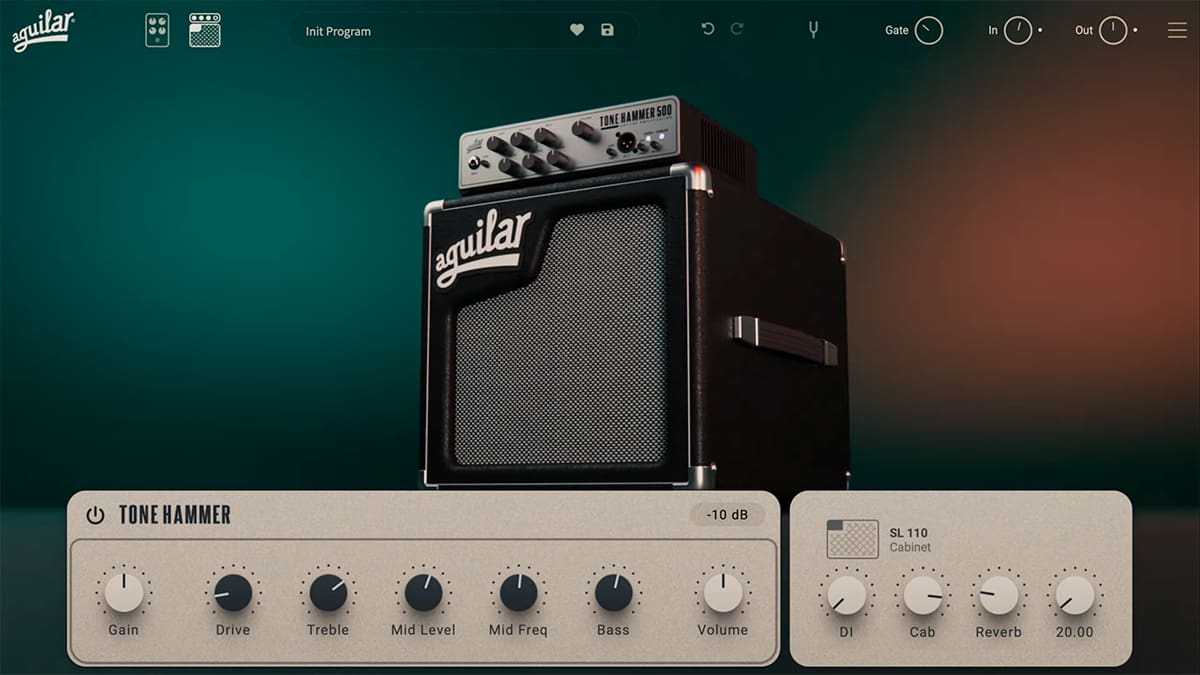This screenshot has height=675, width=1200.
Task: Toggle the Tone Hammer power button
Action: pyautogui.click(x=95, y=516)
